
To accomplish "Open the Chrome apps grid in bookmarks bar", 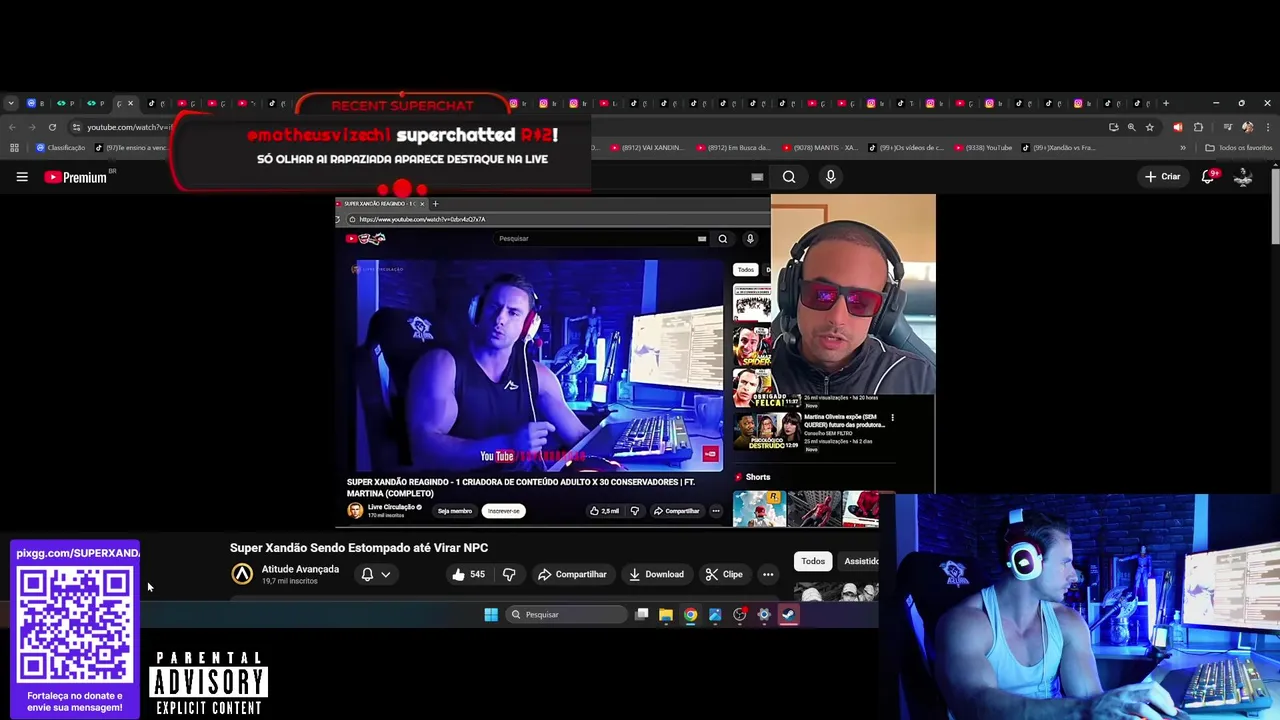I will 14,148.
